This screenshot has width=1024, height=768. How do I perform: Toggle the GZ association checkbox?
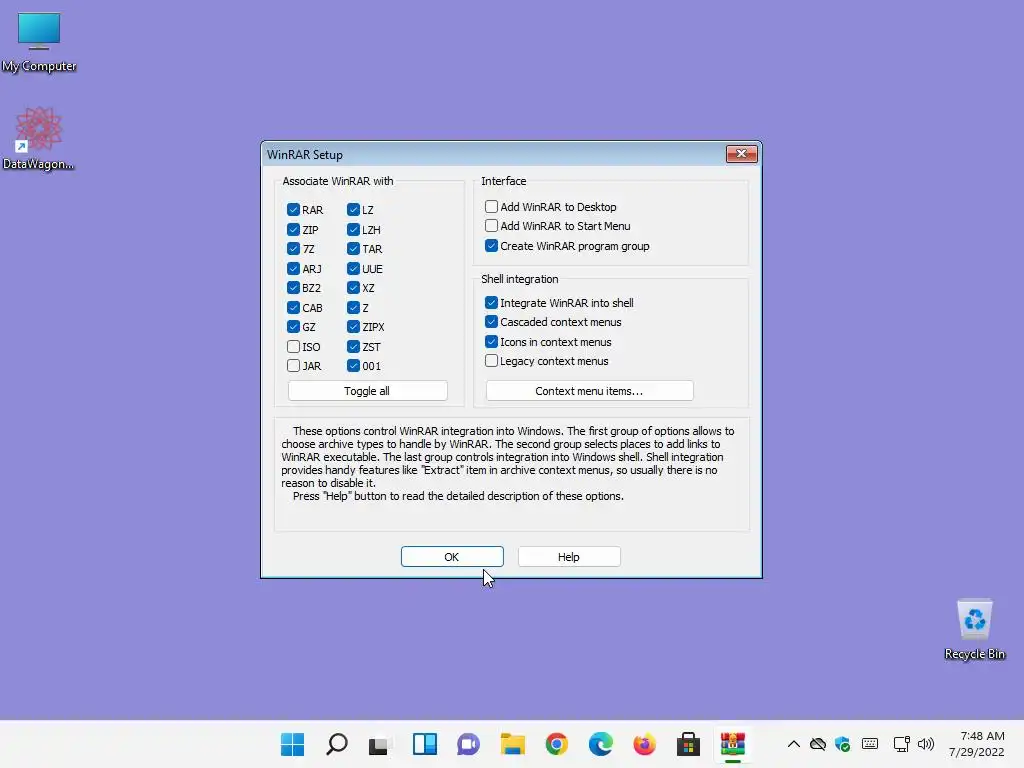coord(293,327)
